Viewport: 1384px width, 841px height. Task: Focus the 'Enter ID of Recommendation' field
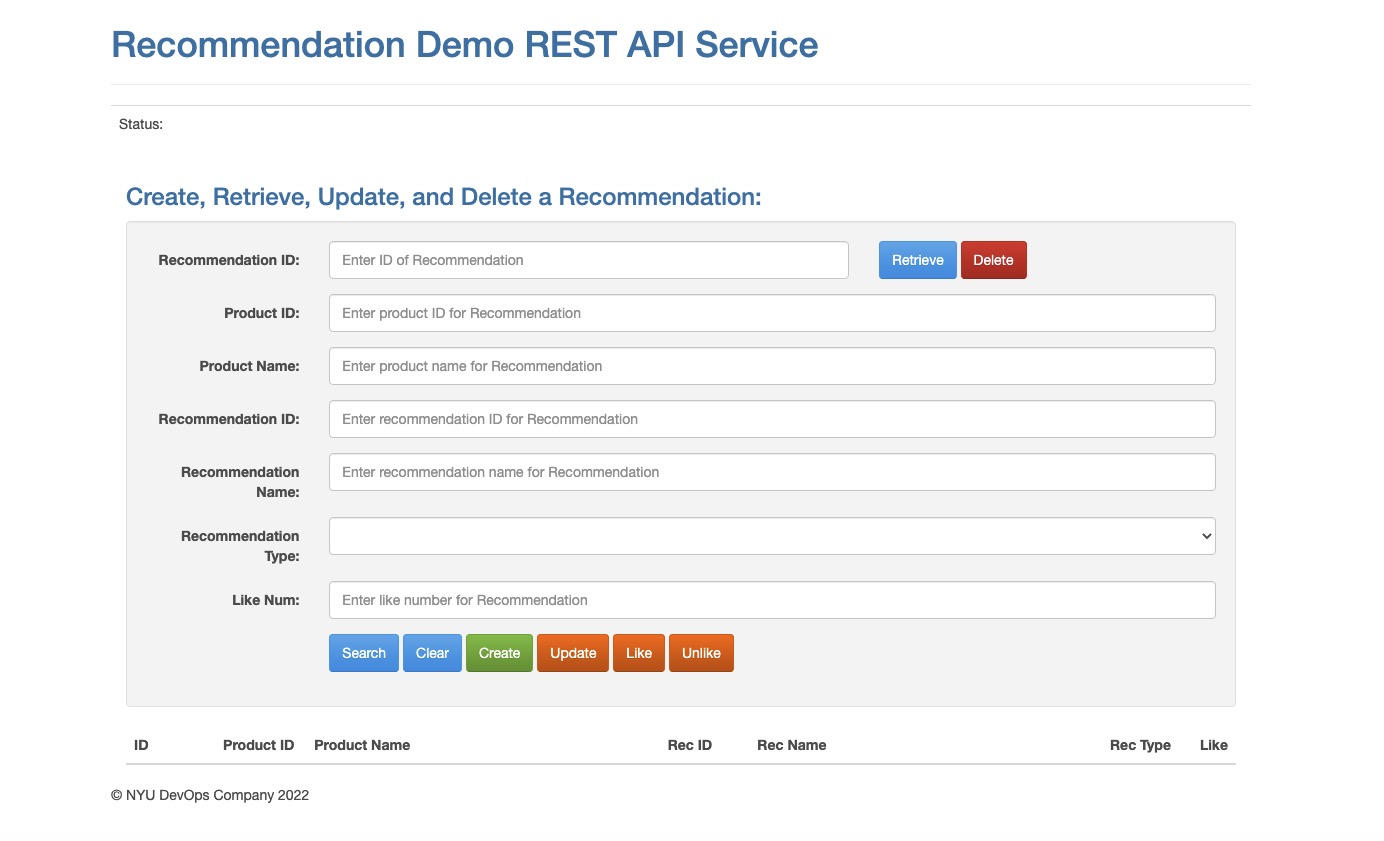588,260
